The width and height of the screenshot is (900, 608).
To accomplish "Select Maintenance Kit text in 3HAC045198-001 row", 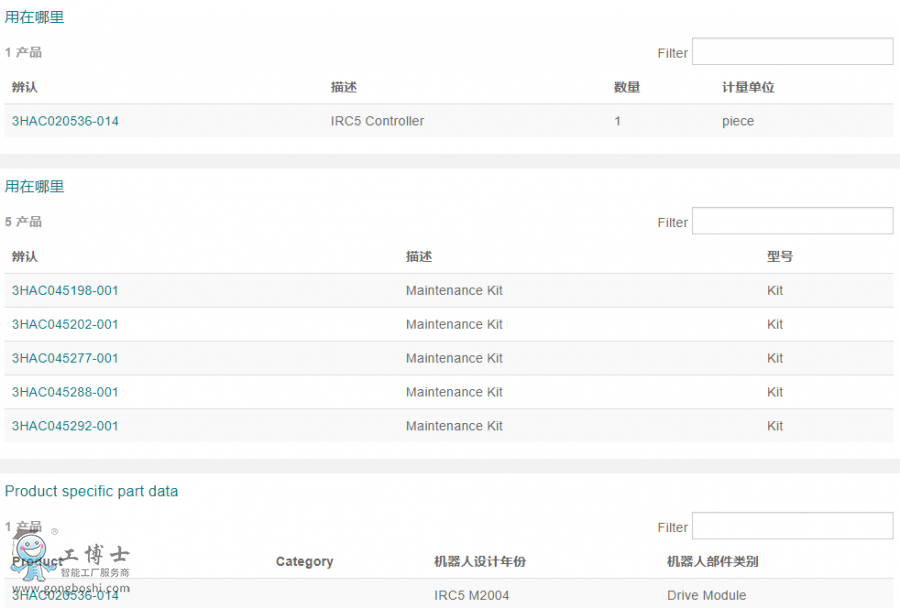I will (454, 291).
